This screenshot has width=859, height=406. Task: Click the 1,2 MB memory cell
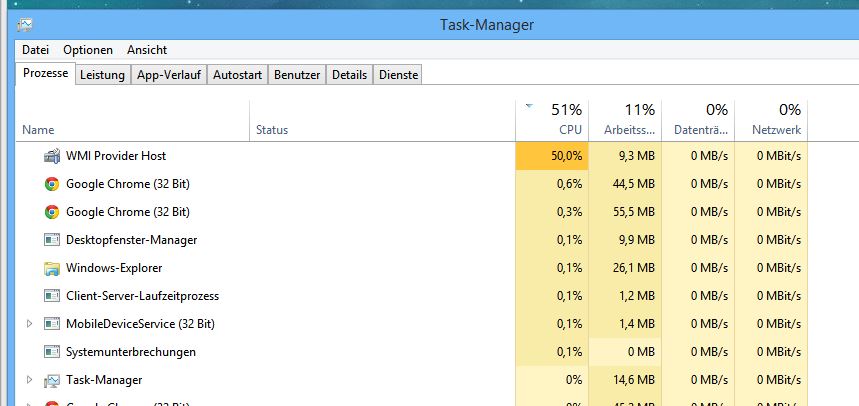(x=625, y=296)
